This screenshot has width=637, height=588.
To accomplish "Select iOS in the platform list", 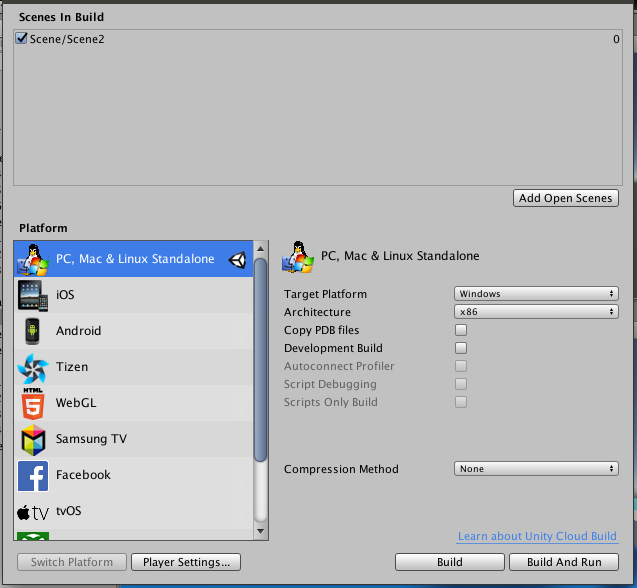I will [133, 295].
